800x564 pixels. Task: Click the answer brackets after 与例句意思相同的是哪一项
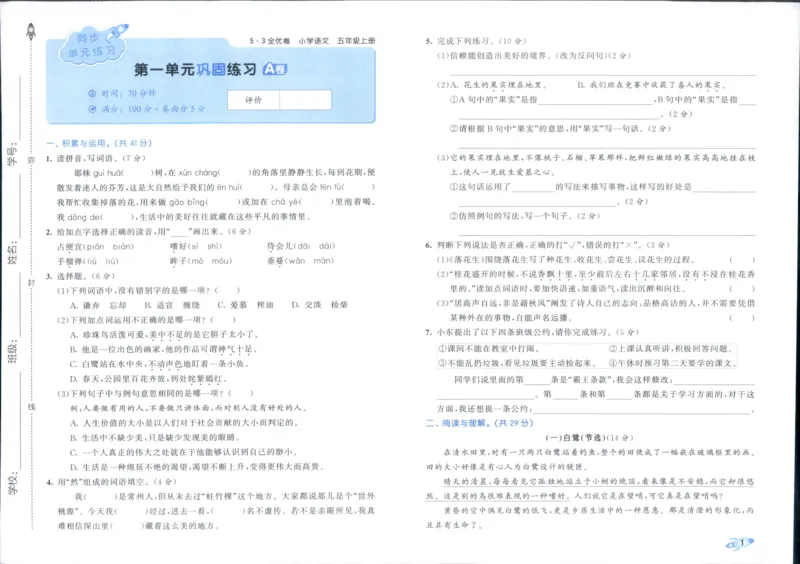tap(241, 394)
